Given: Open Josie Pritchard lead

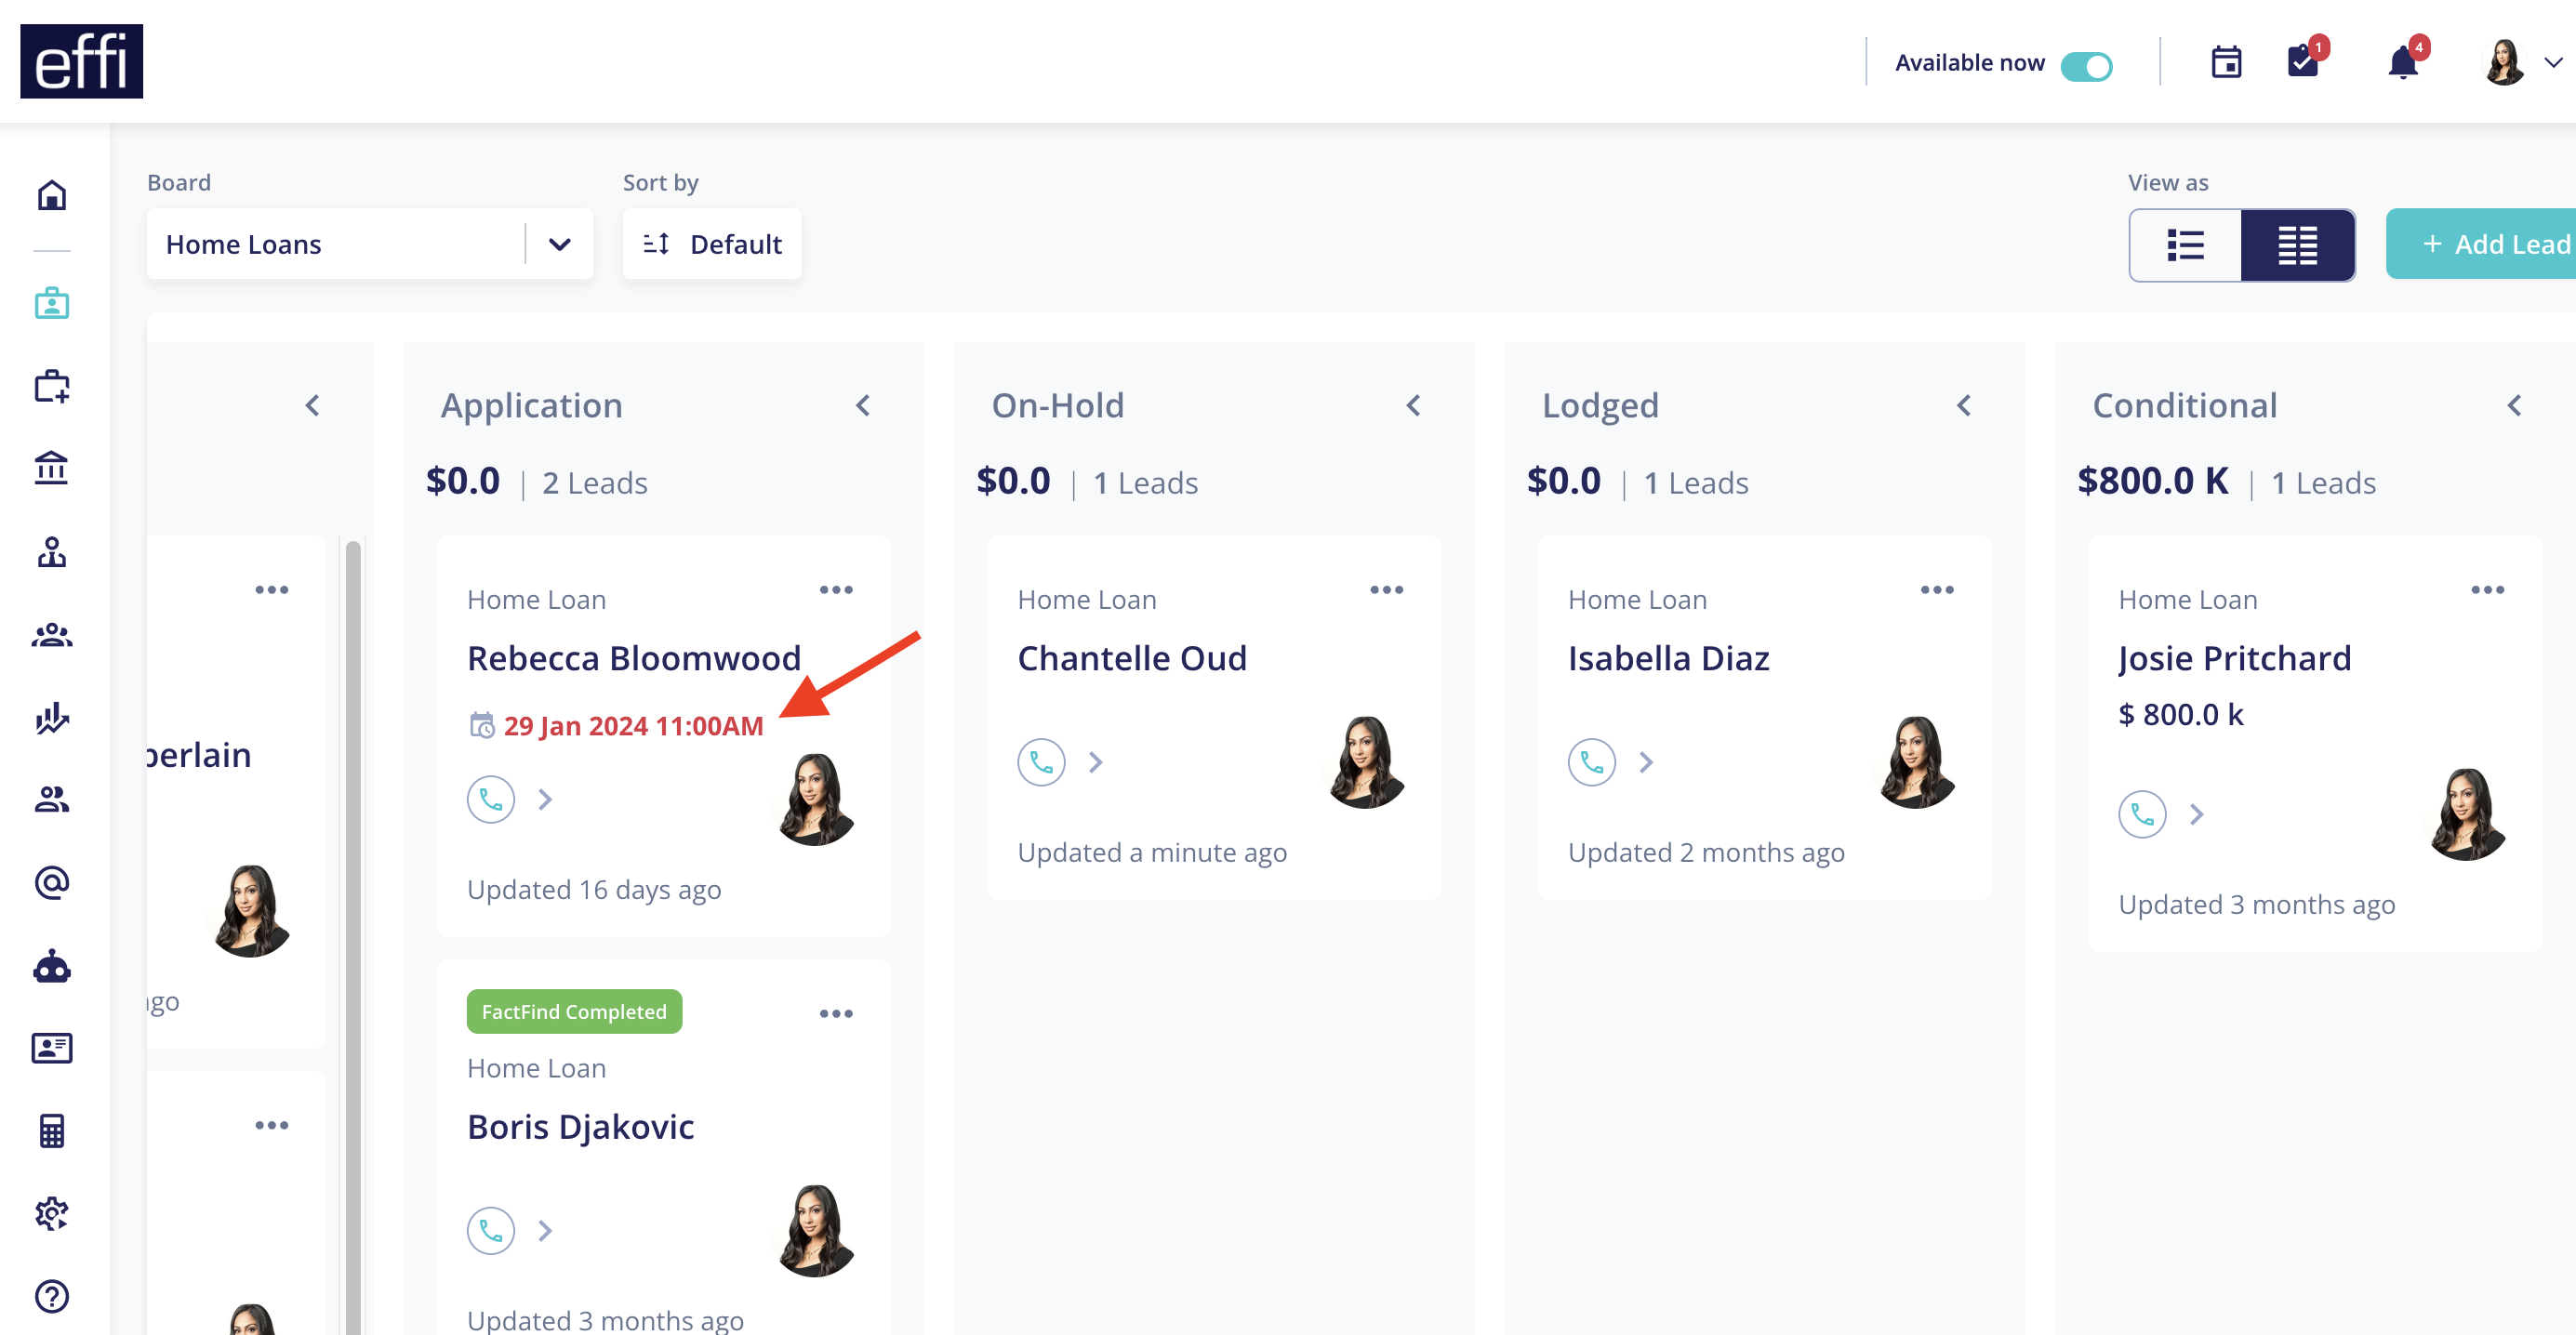Looking at the screenshot, I should (x=2235, y=658).
